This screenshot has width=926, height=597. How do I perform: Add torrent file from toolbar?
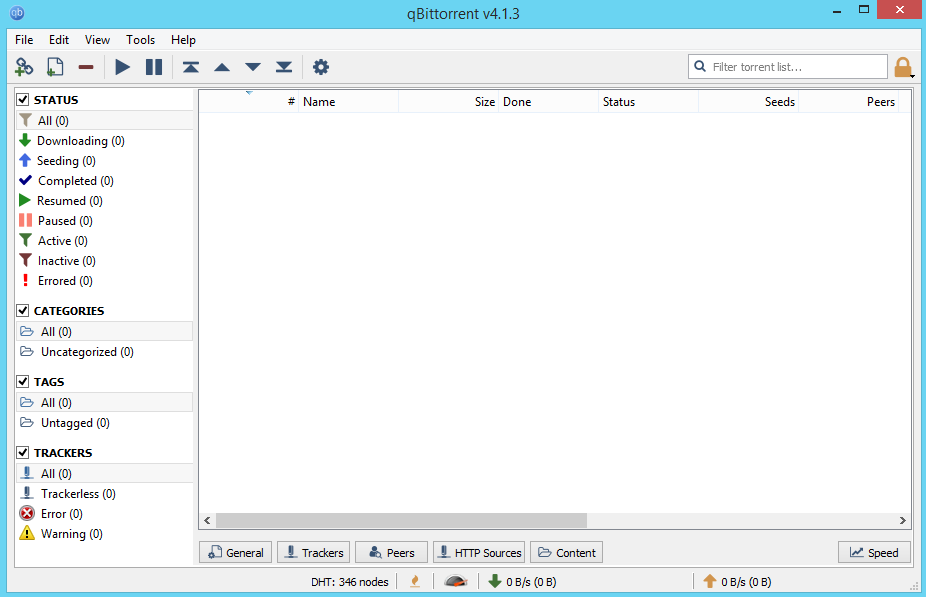[55, 67]
